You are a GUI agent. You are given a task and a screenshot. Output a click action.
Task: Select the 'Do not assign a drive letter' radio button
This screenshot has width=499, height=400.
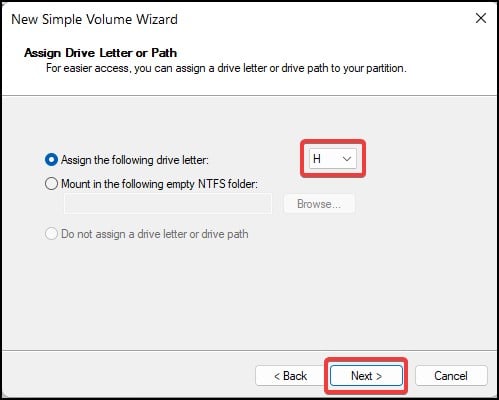point(51,234)
